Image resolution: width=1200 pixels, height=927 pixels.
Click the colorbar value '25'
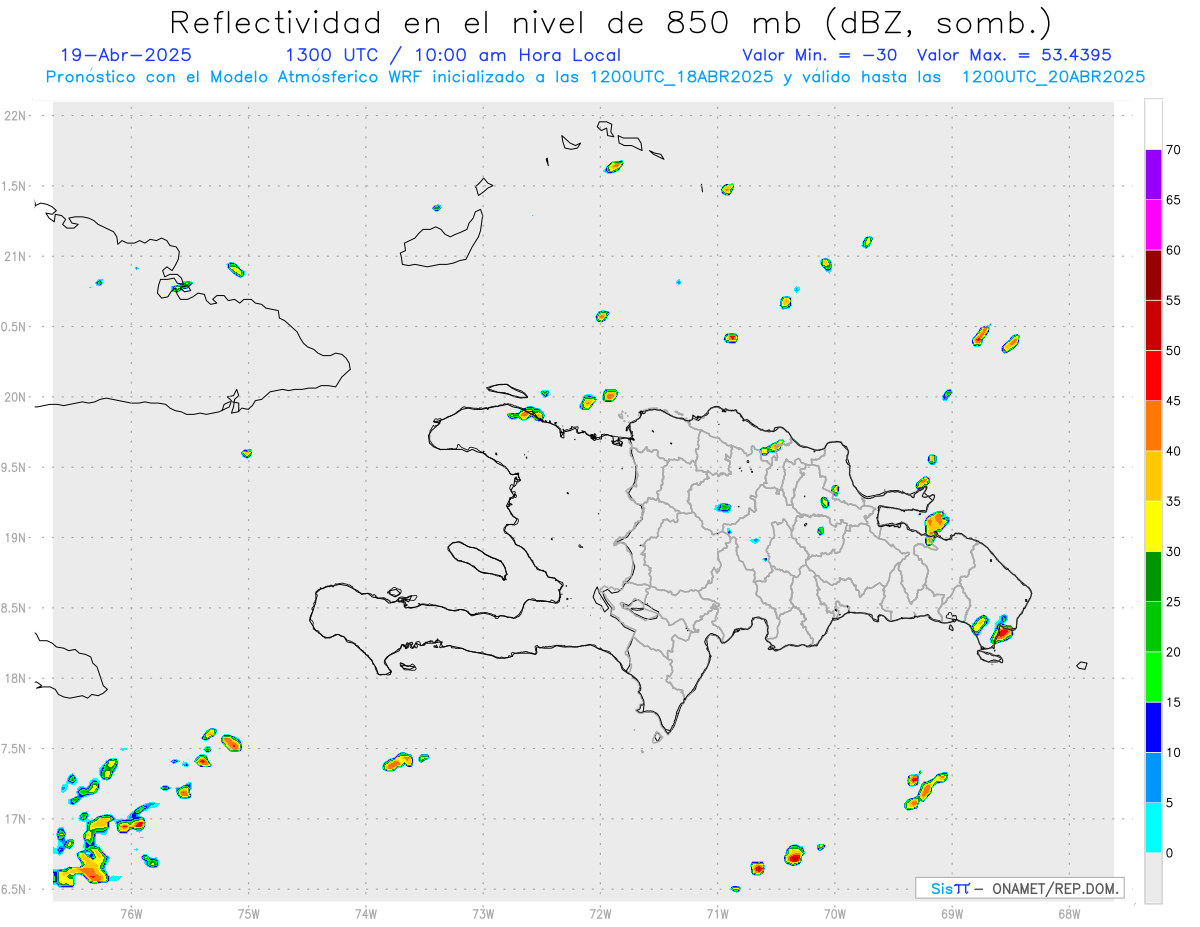point(1174,602)
